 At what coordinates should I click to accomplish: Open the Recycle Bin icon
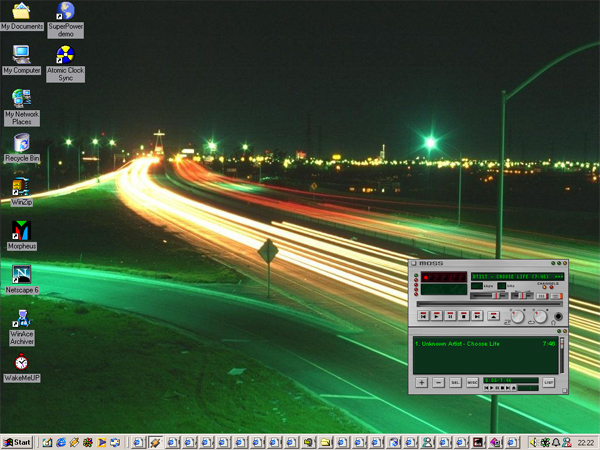pos(21,145)
